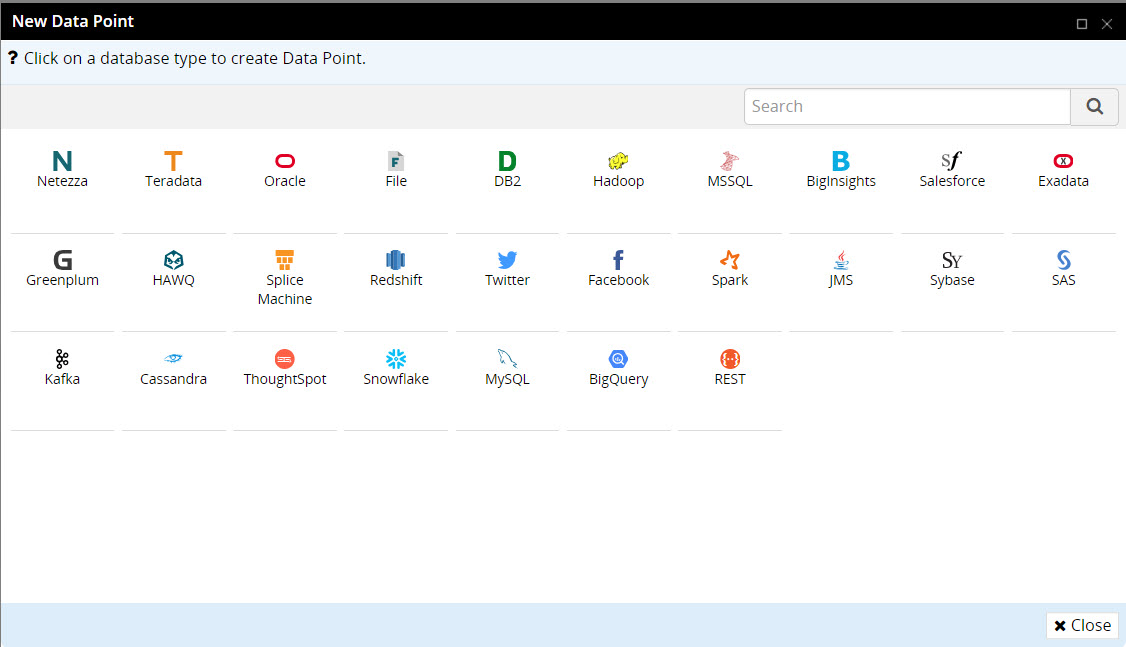Choose the REST data point icon
This screenshot has width=1126, height=647.
click(x=730, y=360)
